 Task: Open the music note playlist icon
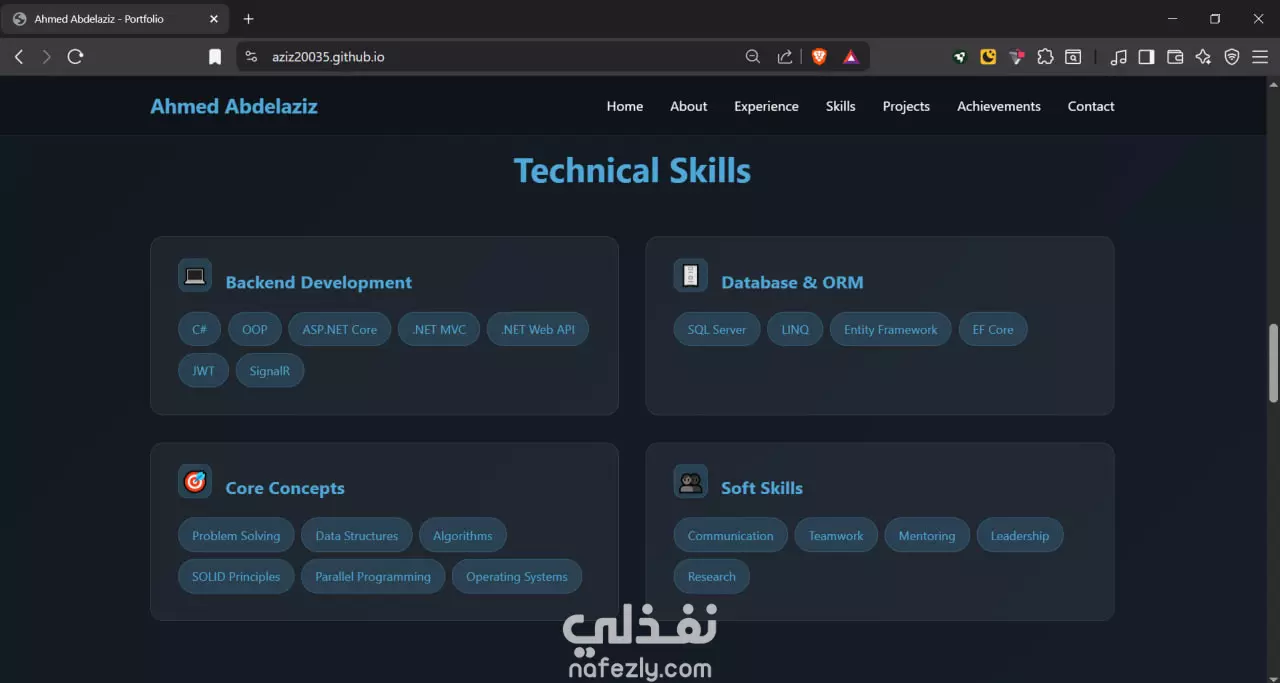[x=1119, y=57]
